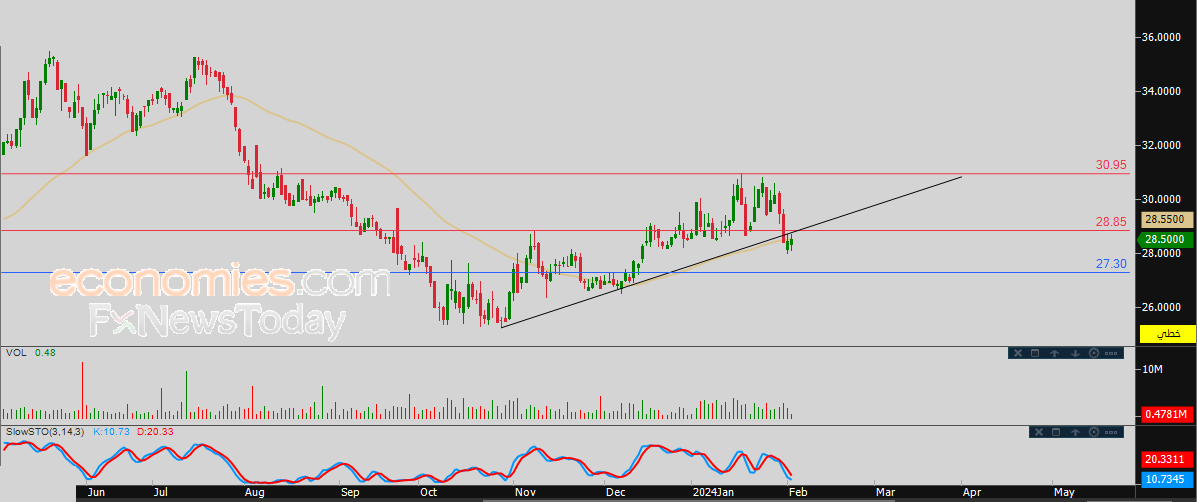Close the VOL indicator panel

(1018, 353)
